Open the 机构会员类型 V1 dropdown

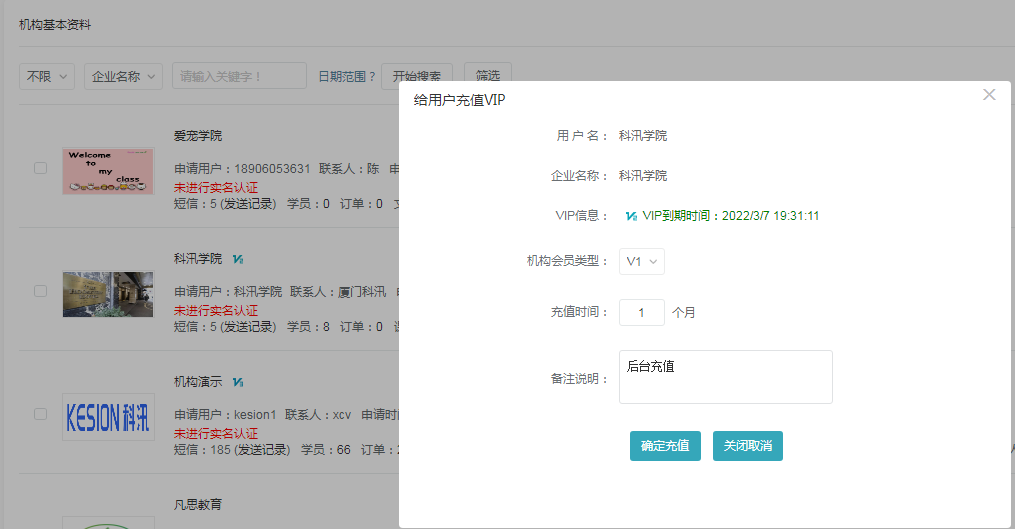click(x=641, y=261)
